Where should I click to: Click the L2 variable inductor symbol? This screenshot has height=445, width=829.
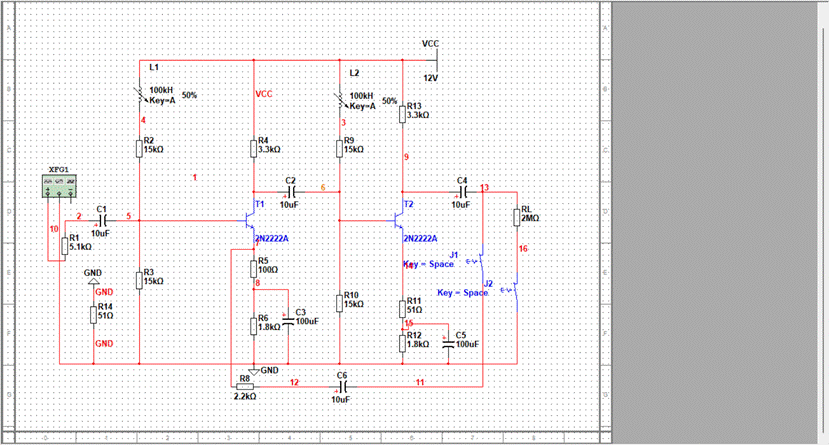point(340,100)
